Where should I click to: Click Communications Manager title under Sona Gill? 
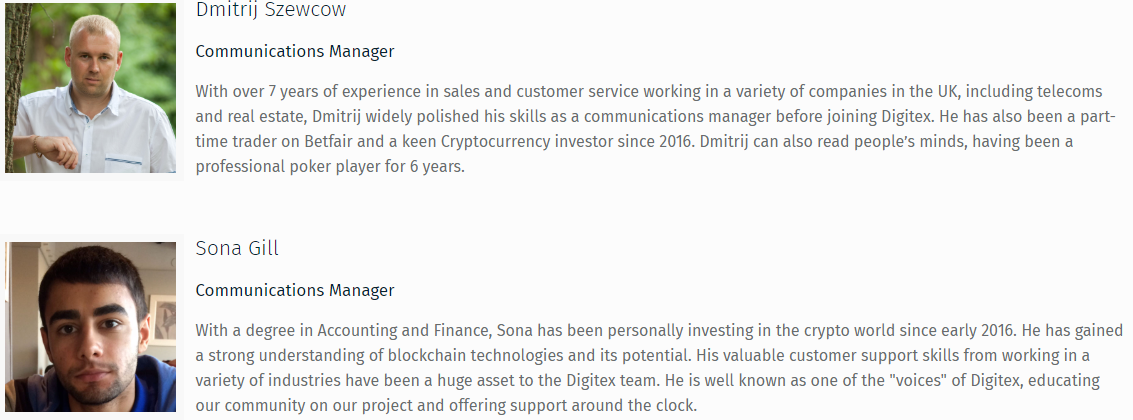tap(294, 291)
